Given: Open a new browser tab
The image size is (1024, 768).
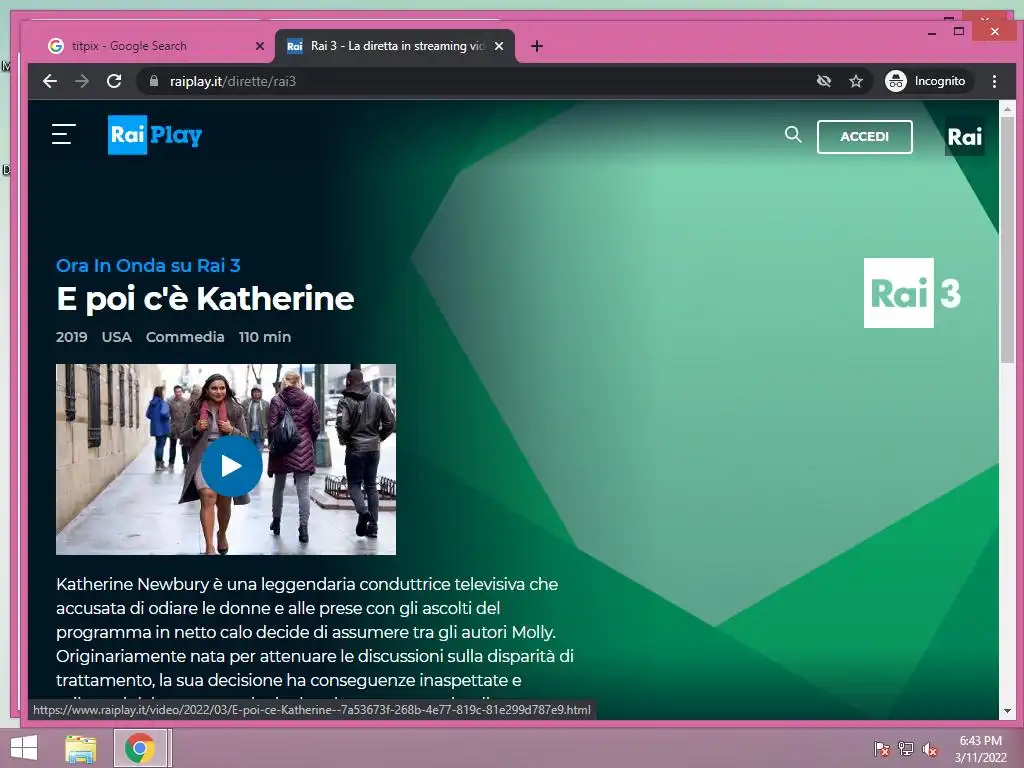Looking at the screenshot, I should [537, 46].
